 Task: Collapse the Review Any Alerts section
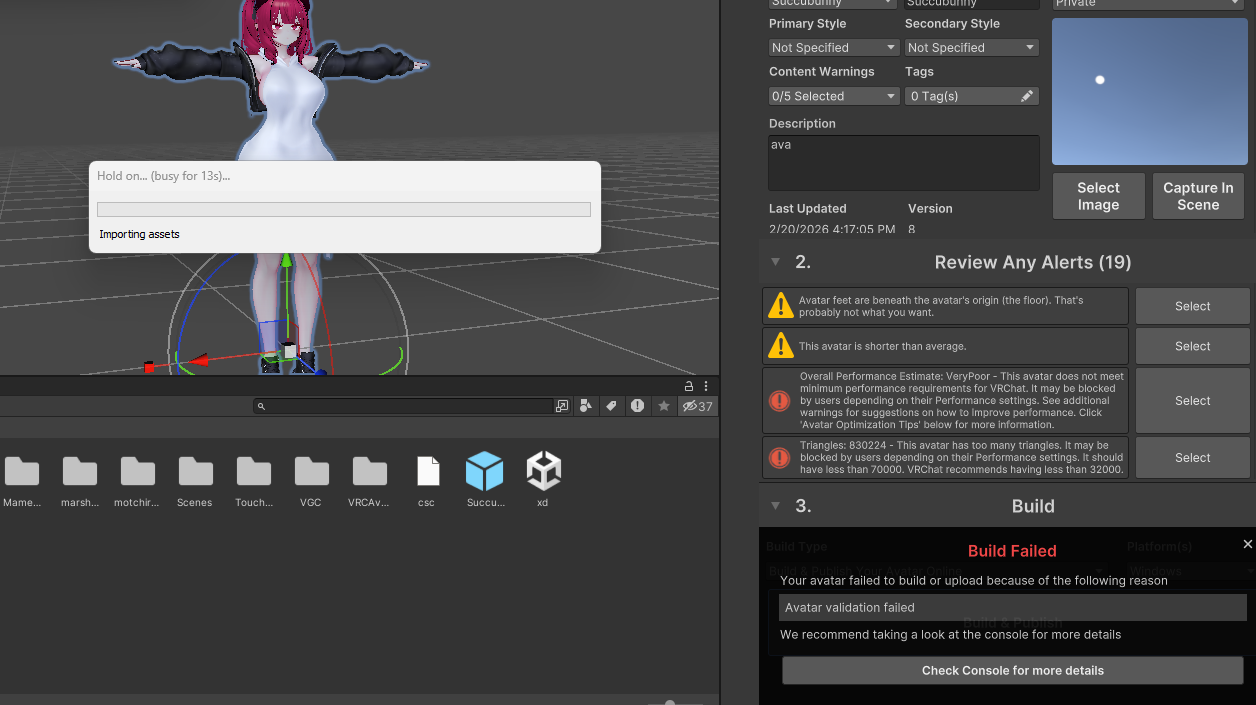(775, 262)
